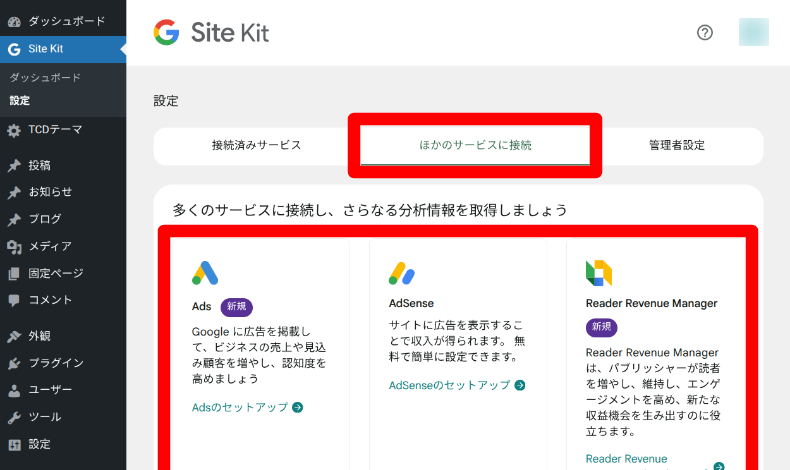Click the TCDテーマ gear icon
The width and height of the screenshot is (790, 470).
pyautogui.click(x=14, y=131)
